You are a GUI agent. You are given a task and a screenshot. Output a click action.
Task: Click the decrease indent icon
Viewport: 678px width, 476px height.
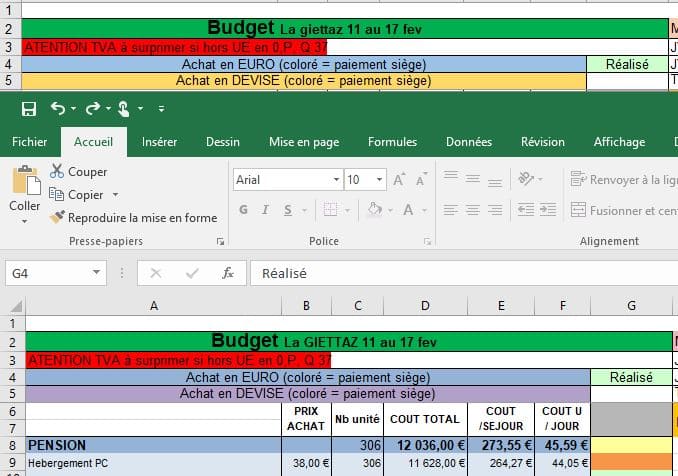coord(526,210)
